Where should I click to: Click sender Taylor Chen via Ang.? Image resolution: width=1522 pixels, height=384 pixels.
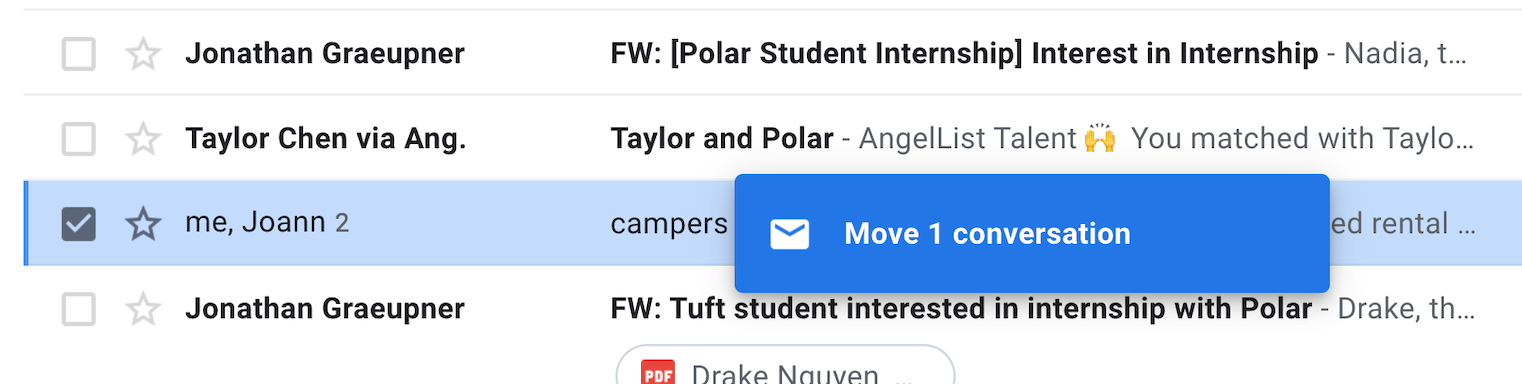click(x=326, y=139)
